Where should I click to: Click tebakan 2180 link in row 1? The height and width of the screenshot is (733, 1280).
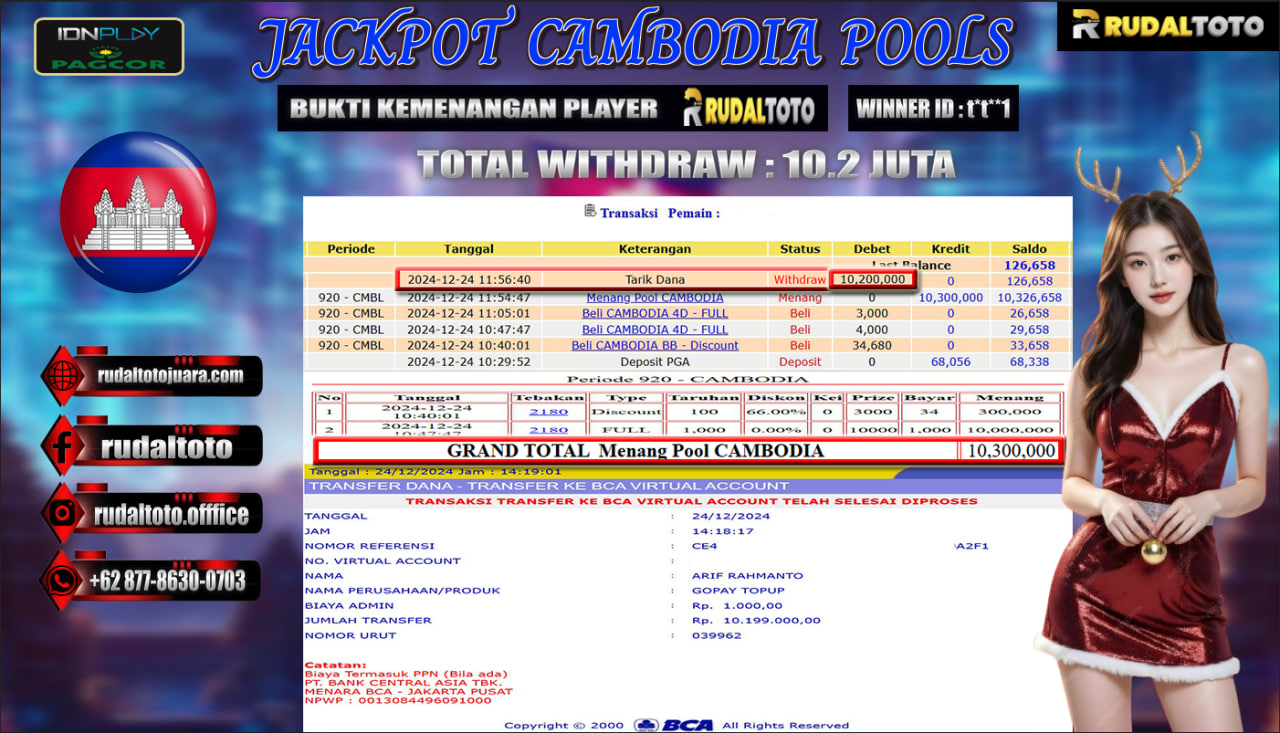tap(548, 411)
